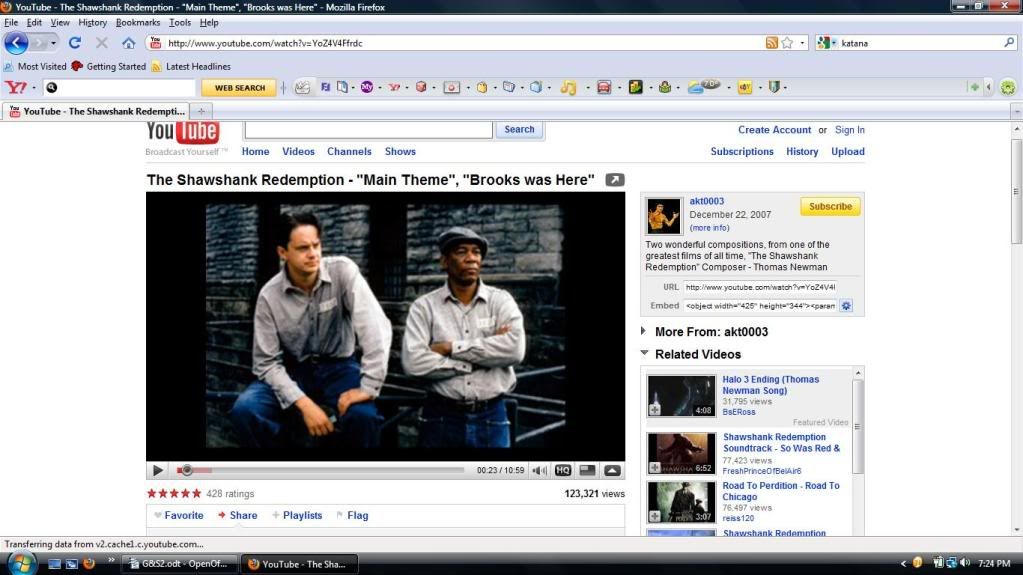The image size is (1023, 575).
Task: Rate the video five stars
Action: (196, 494)
